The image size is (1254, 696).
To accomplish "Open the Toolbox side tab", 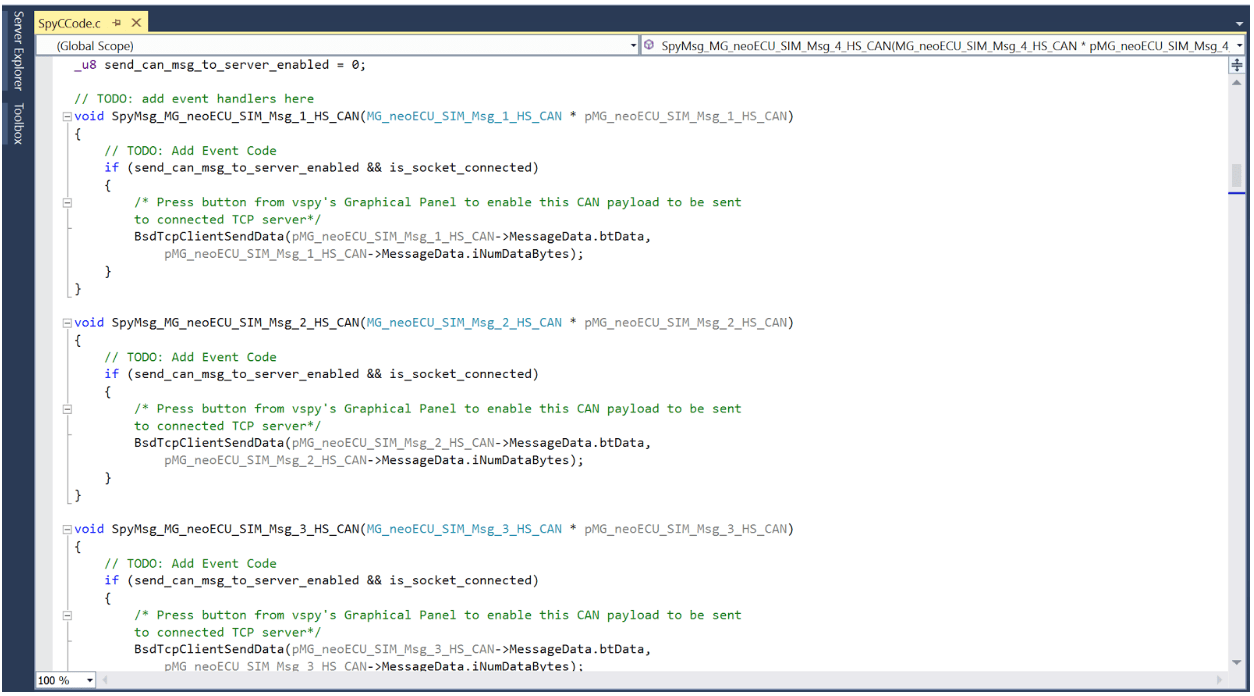I will pos(17,123).
